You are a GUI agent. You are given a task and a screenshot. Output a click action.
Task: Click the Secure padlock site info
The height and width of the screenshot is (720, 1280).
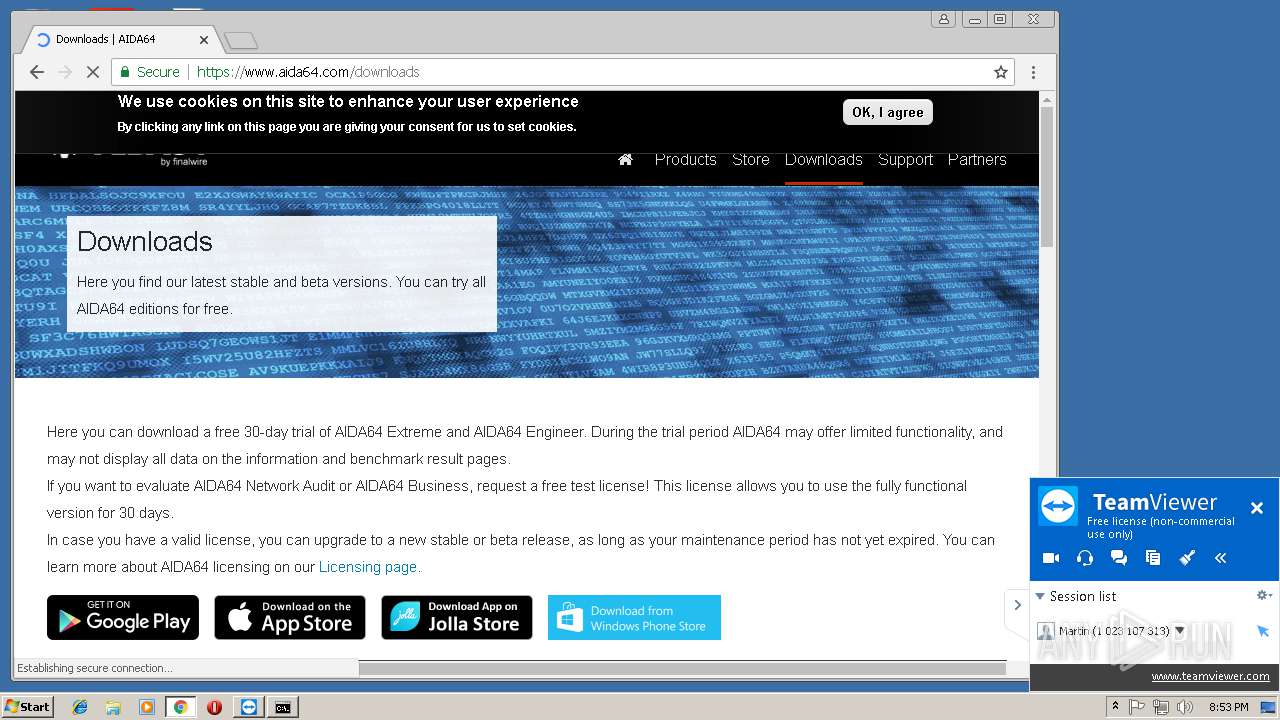point(150,72)
